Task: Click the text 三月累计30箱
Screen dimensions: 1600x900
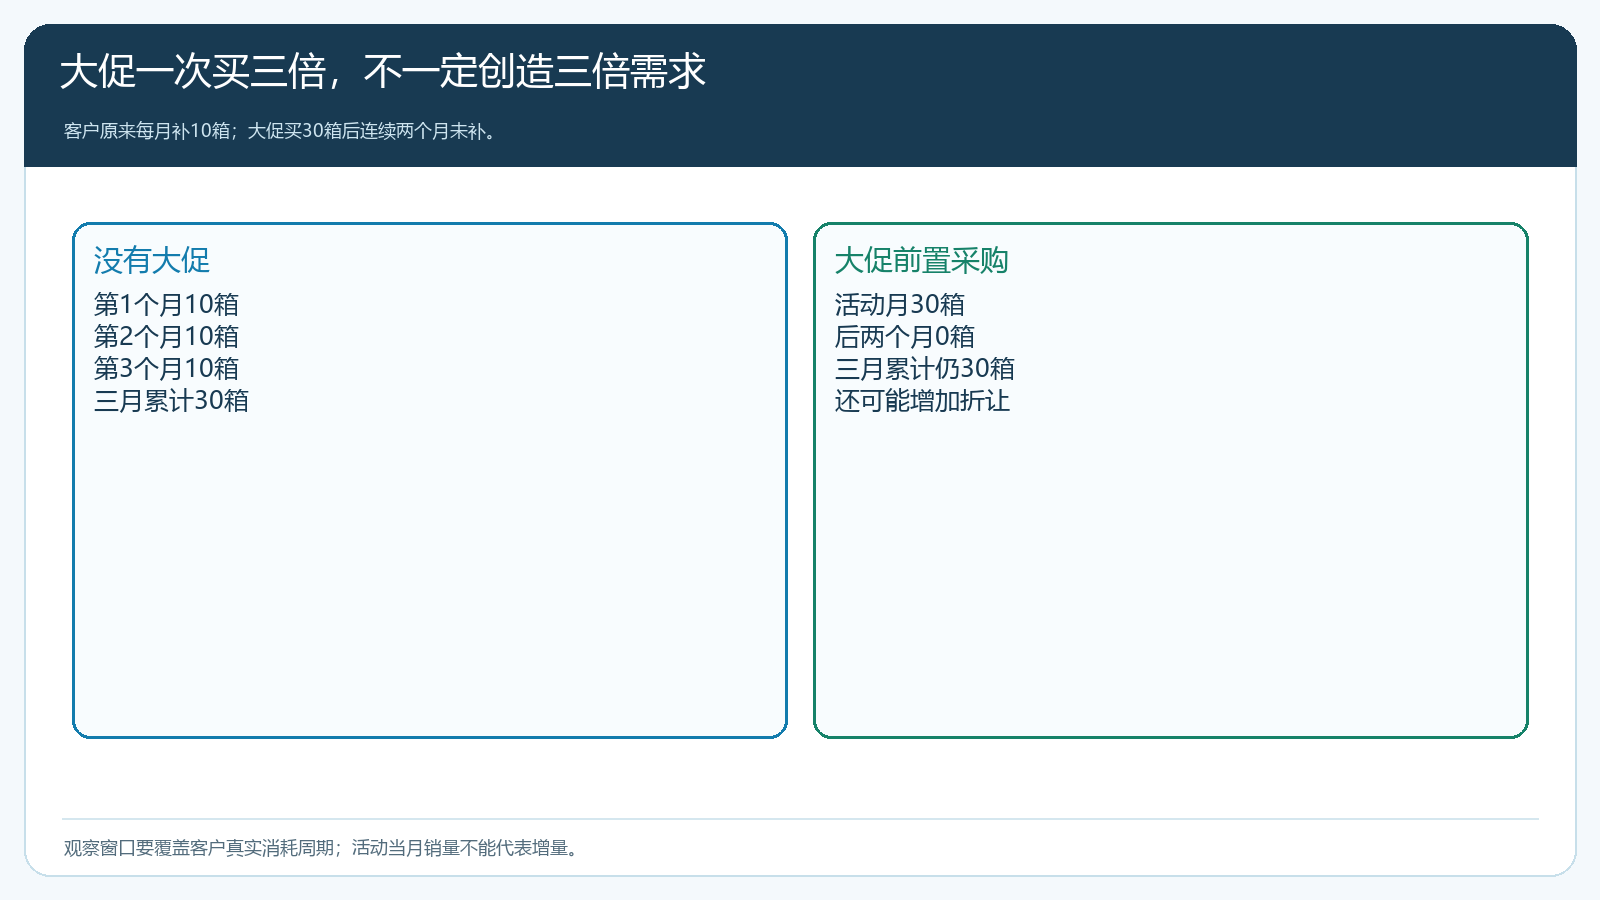Action: click(x=171, y=400)
